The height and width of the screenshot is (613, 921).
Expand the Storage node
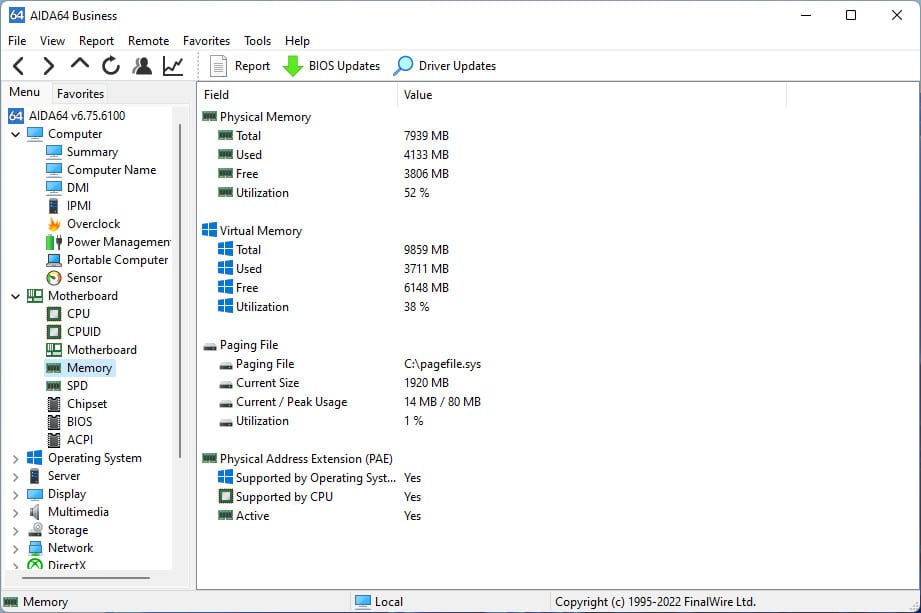coord(15,531)
